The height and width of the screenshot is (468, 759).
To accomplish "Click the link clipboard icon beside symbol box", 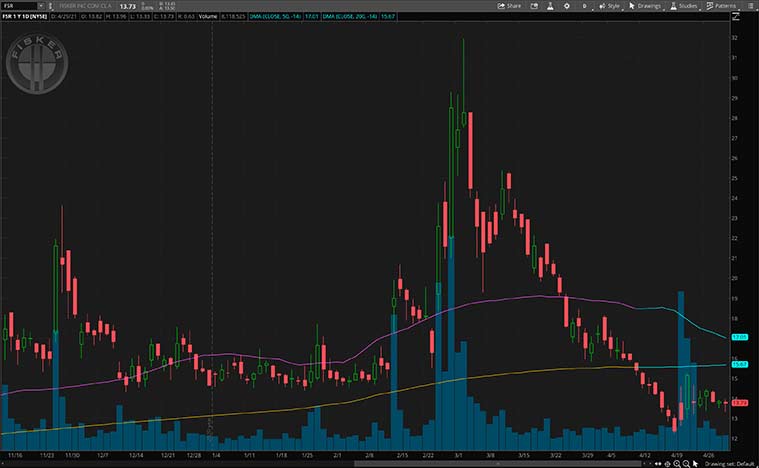I will (x=50, y=6).
